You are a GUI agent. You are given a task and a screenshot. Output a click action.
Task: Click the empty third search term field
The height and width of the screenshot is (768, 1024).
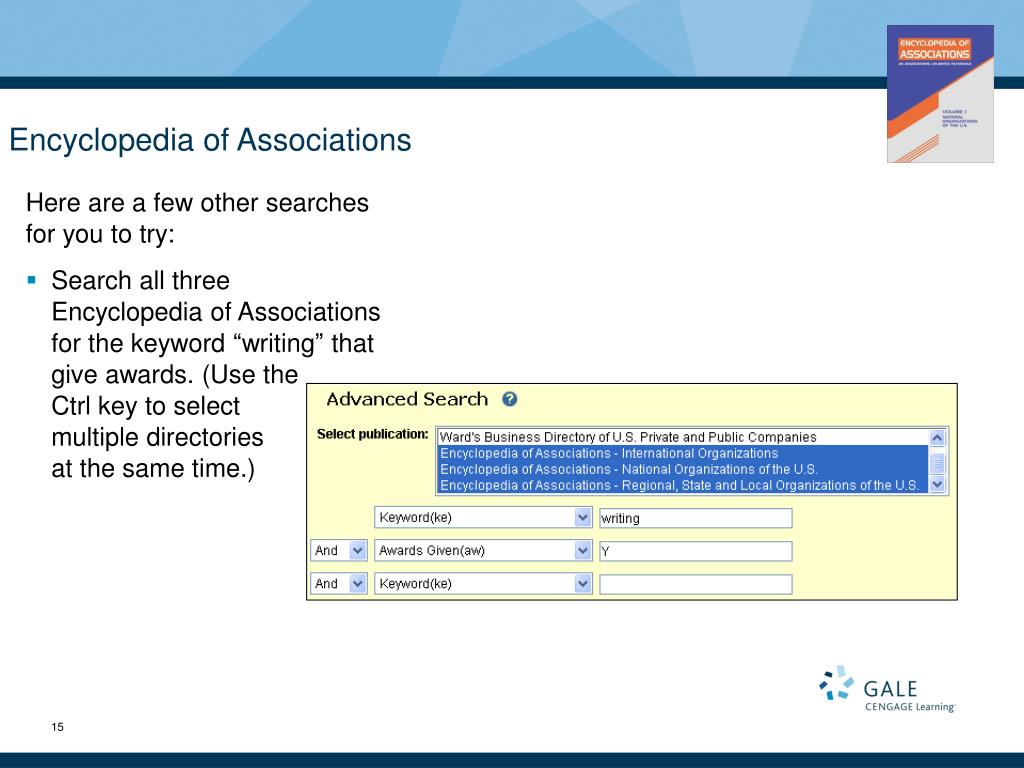696,584
